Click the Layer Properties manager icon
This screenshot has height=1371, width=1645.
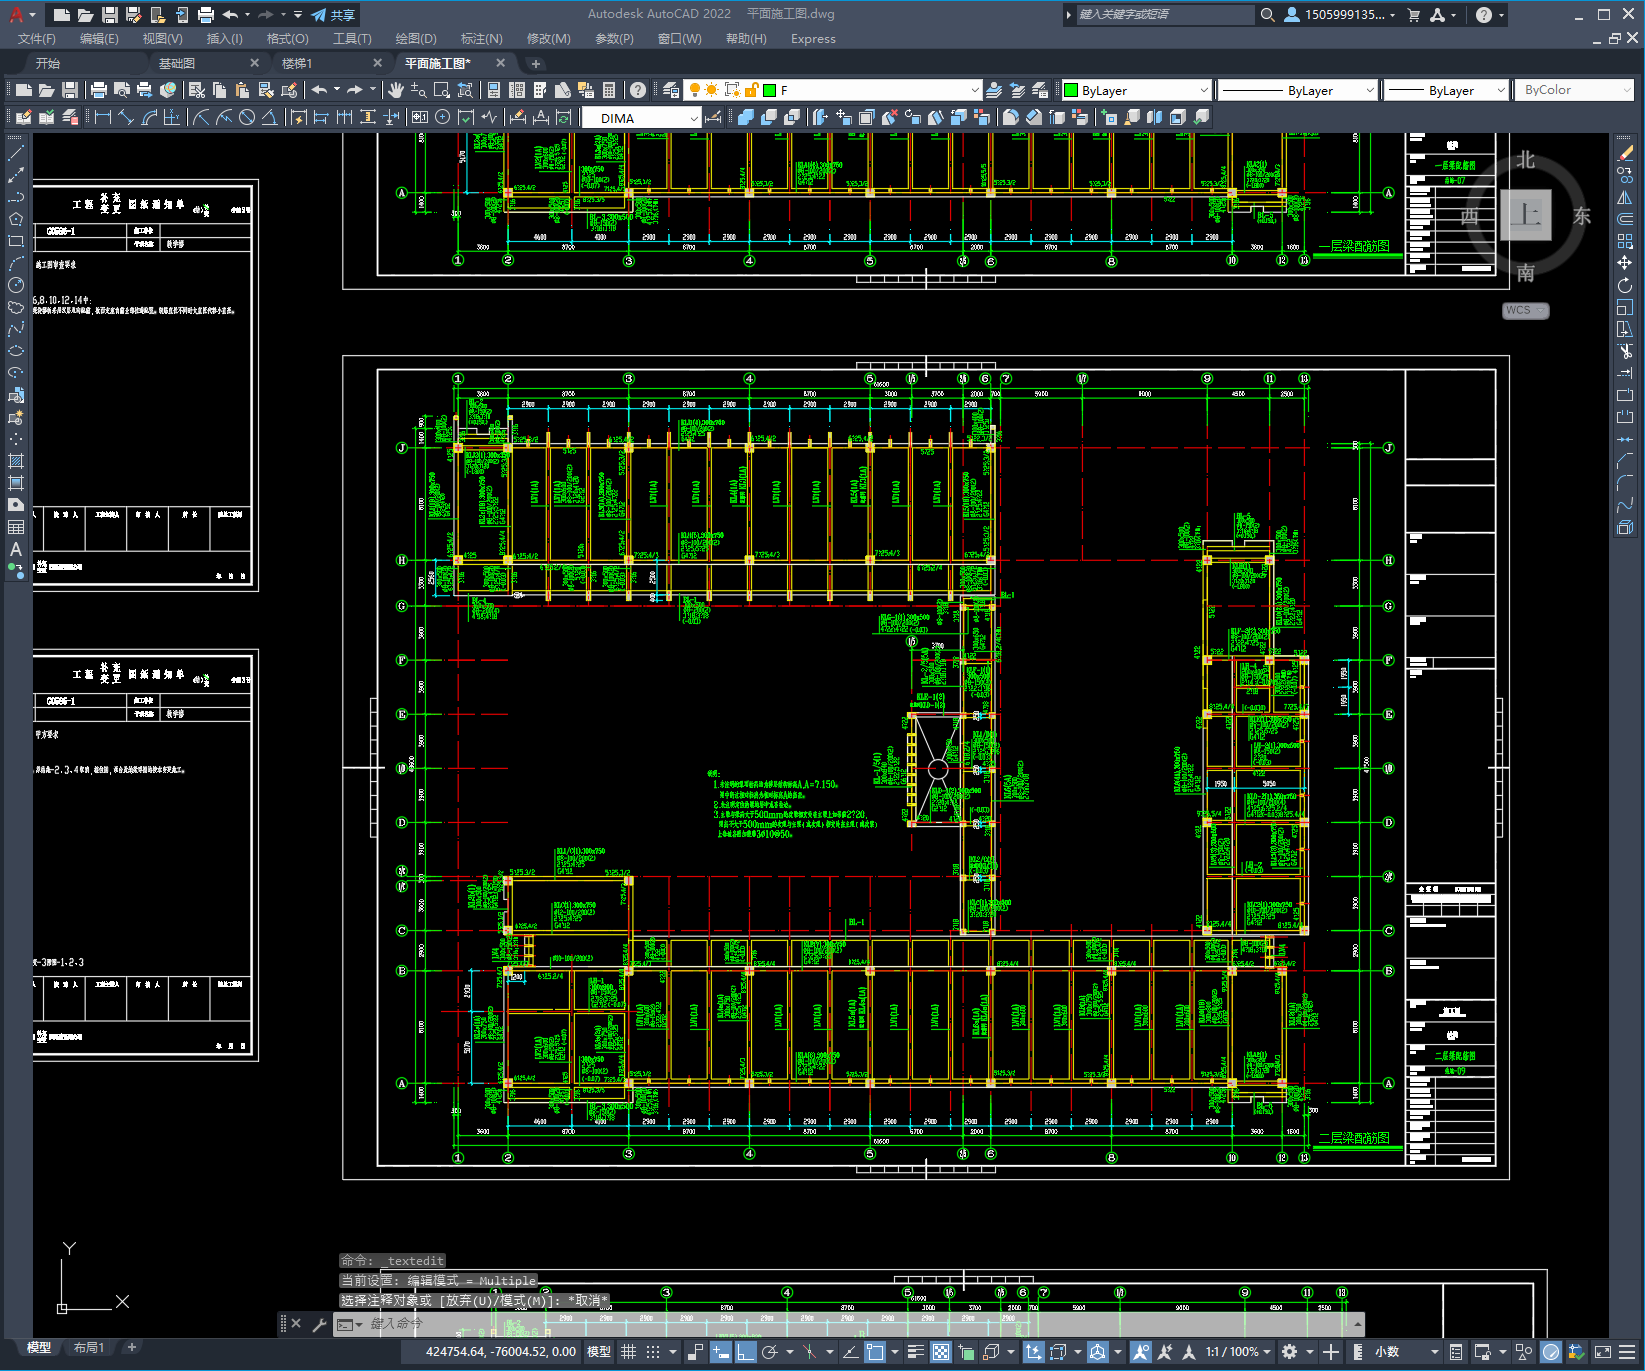coord(670,90)
